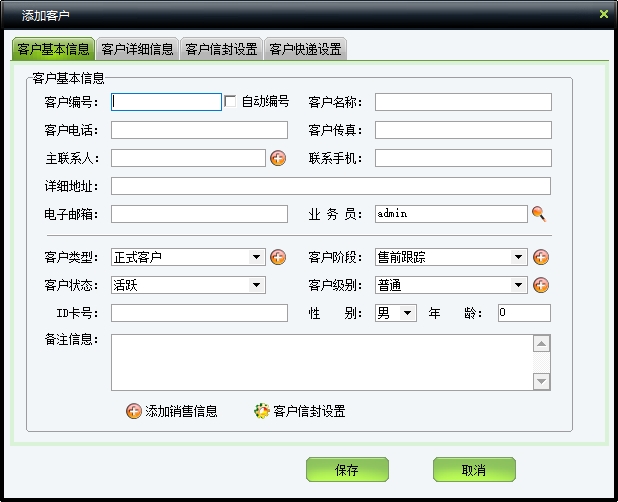This screenshot has height=502, width=618.
Task: Enable the 自动编号 checkbox
Action: coord(231,101)
